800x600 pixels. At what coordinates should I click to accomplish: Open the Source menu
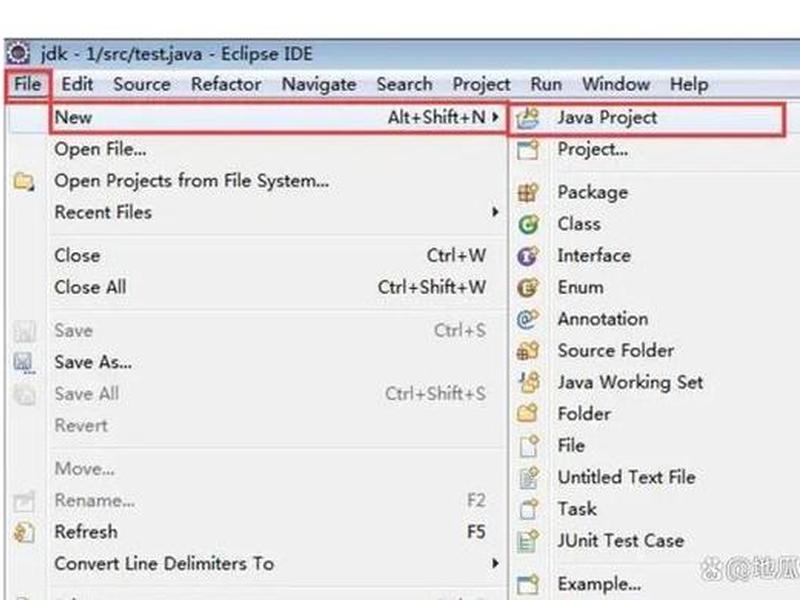click(142, 84)
